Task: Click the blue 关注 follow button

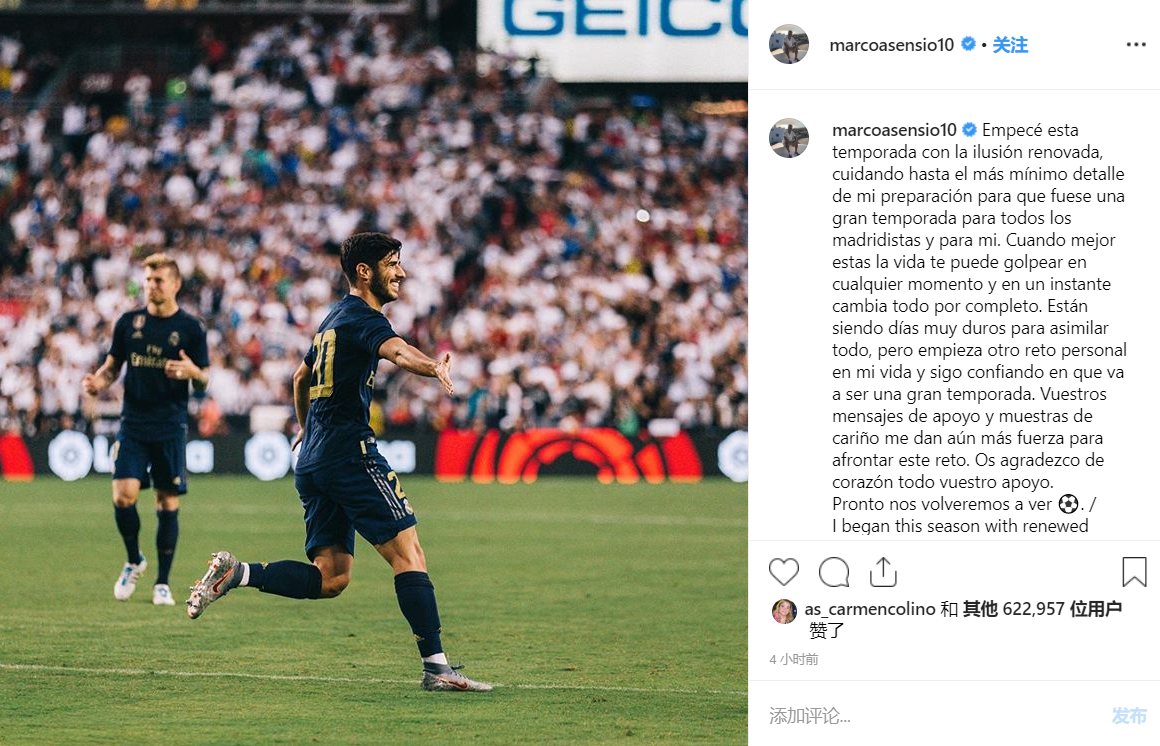Action: click(1010, 45)
